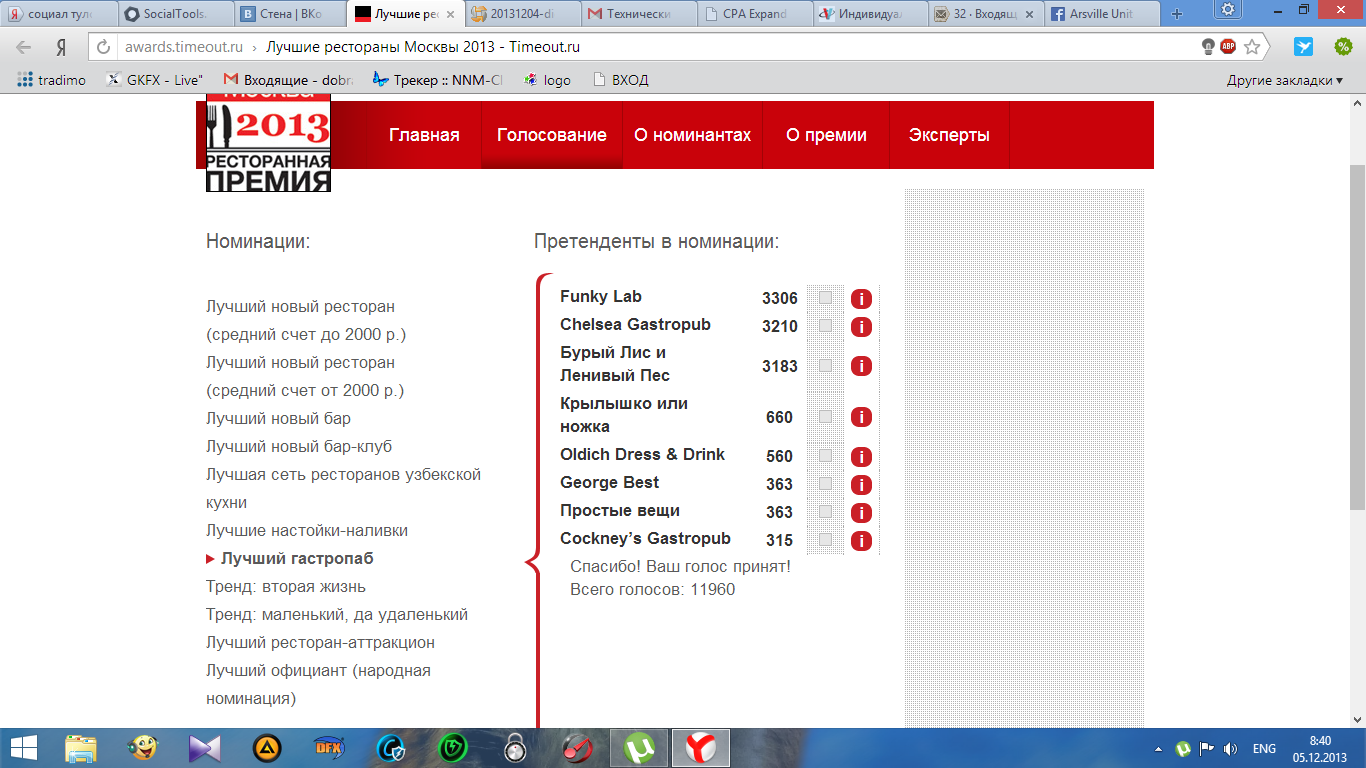The image size is (1366, 768).
Task: Open nomination Лучший ресторан-аттракцион
Action: 320,642
